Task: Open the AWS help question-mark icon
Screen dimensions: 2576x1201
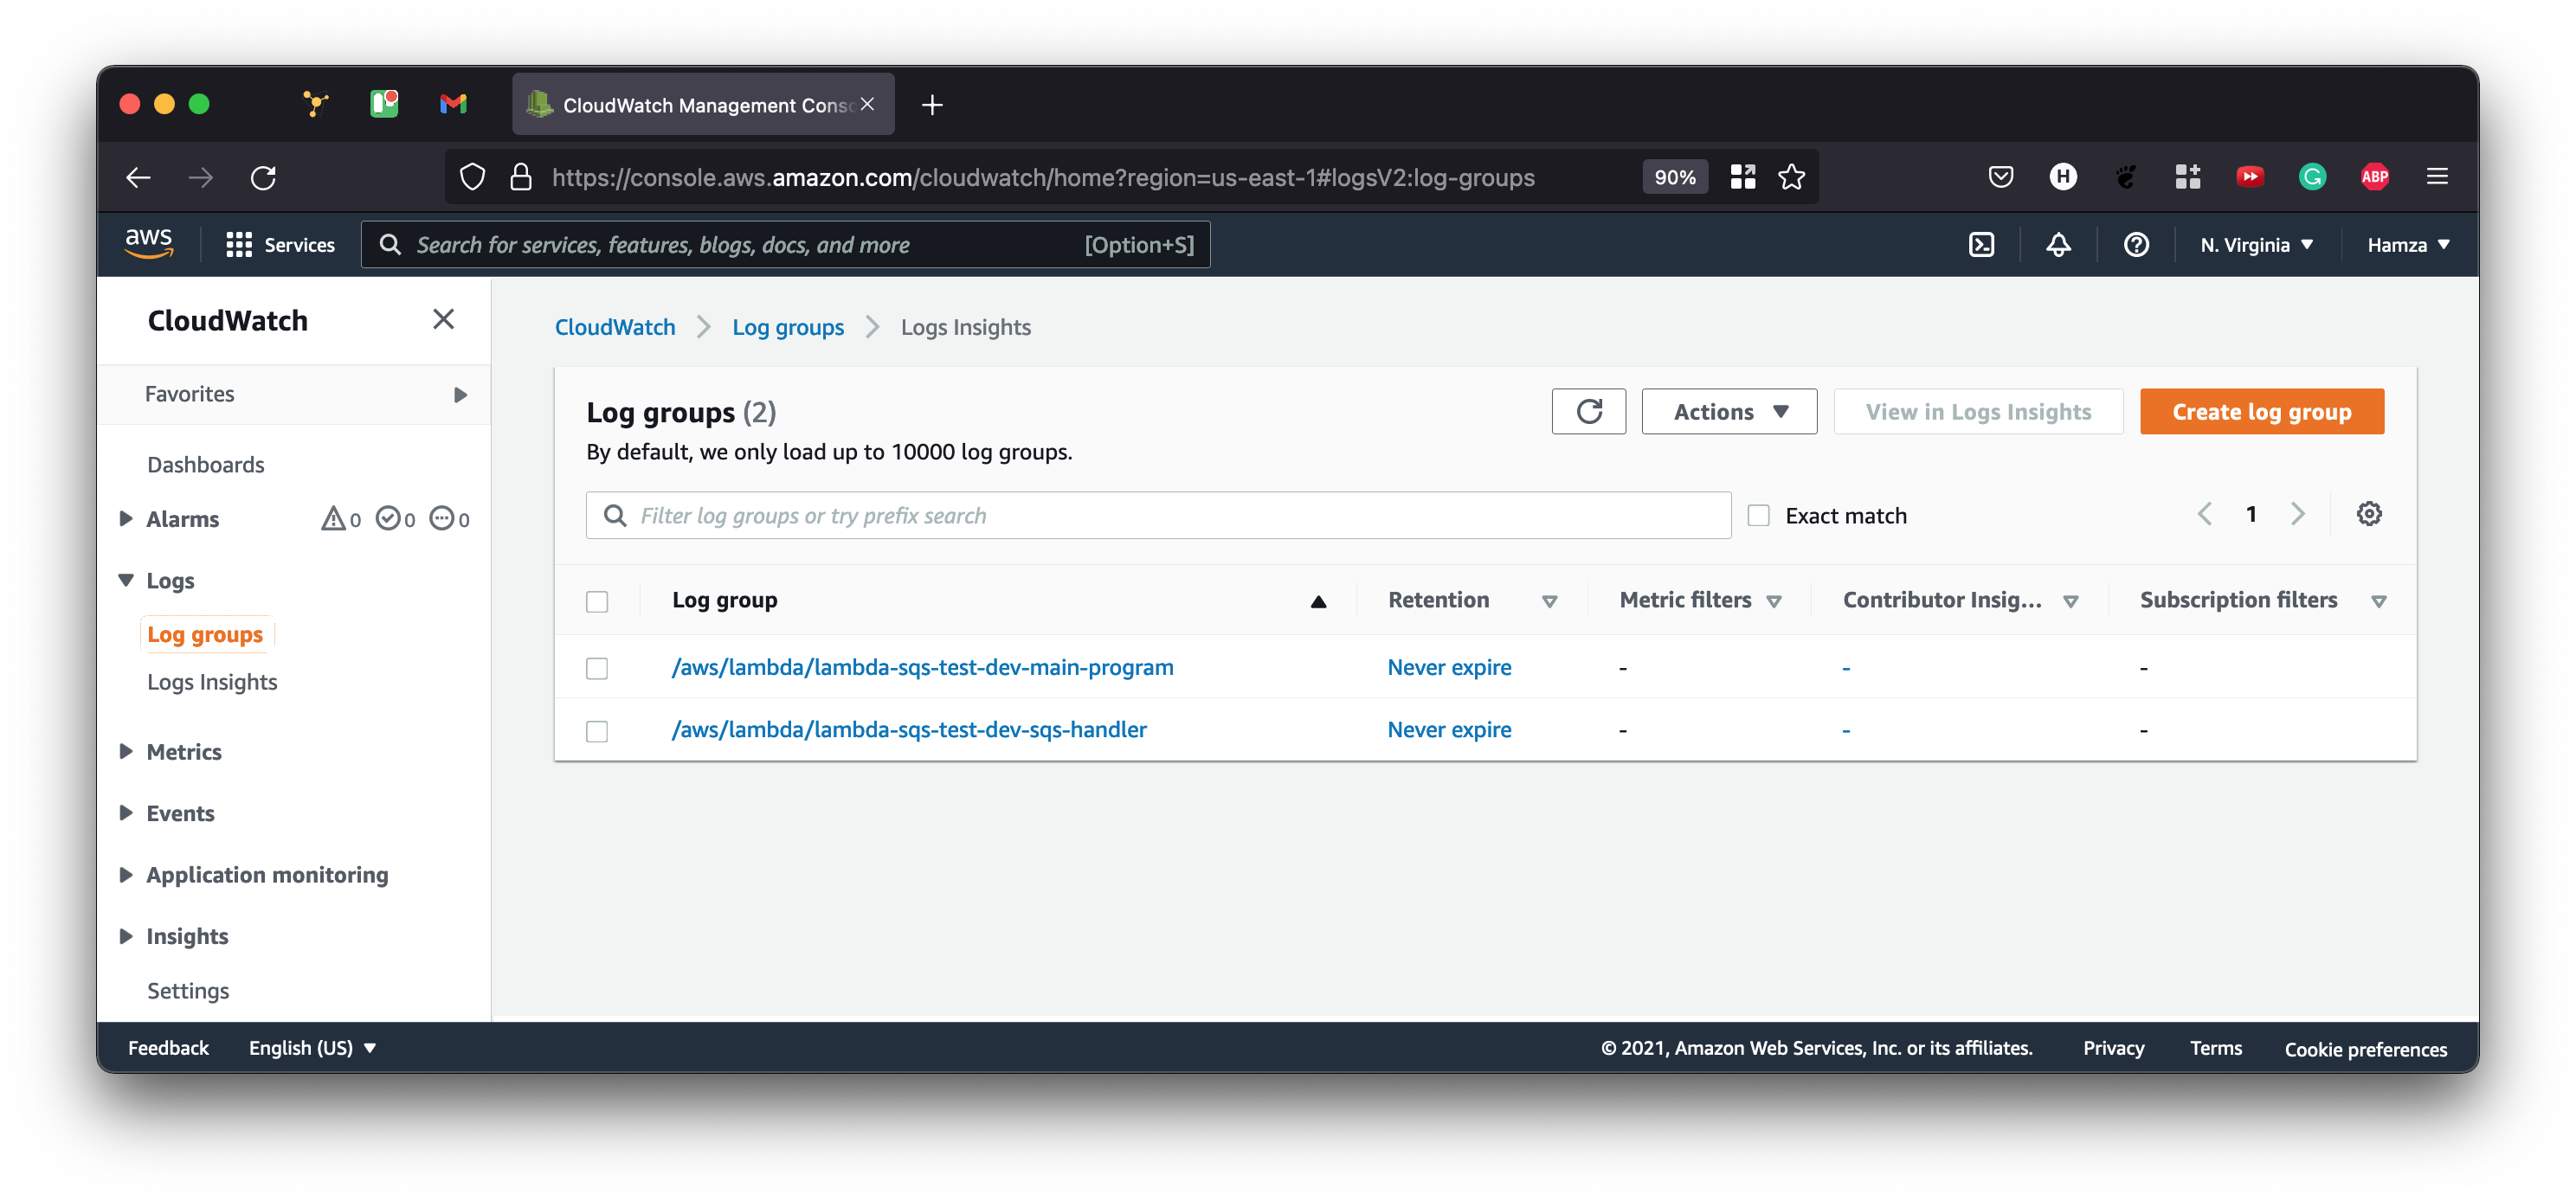Action: [2136, 245]
